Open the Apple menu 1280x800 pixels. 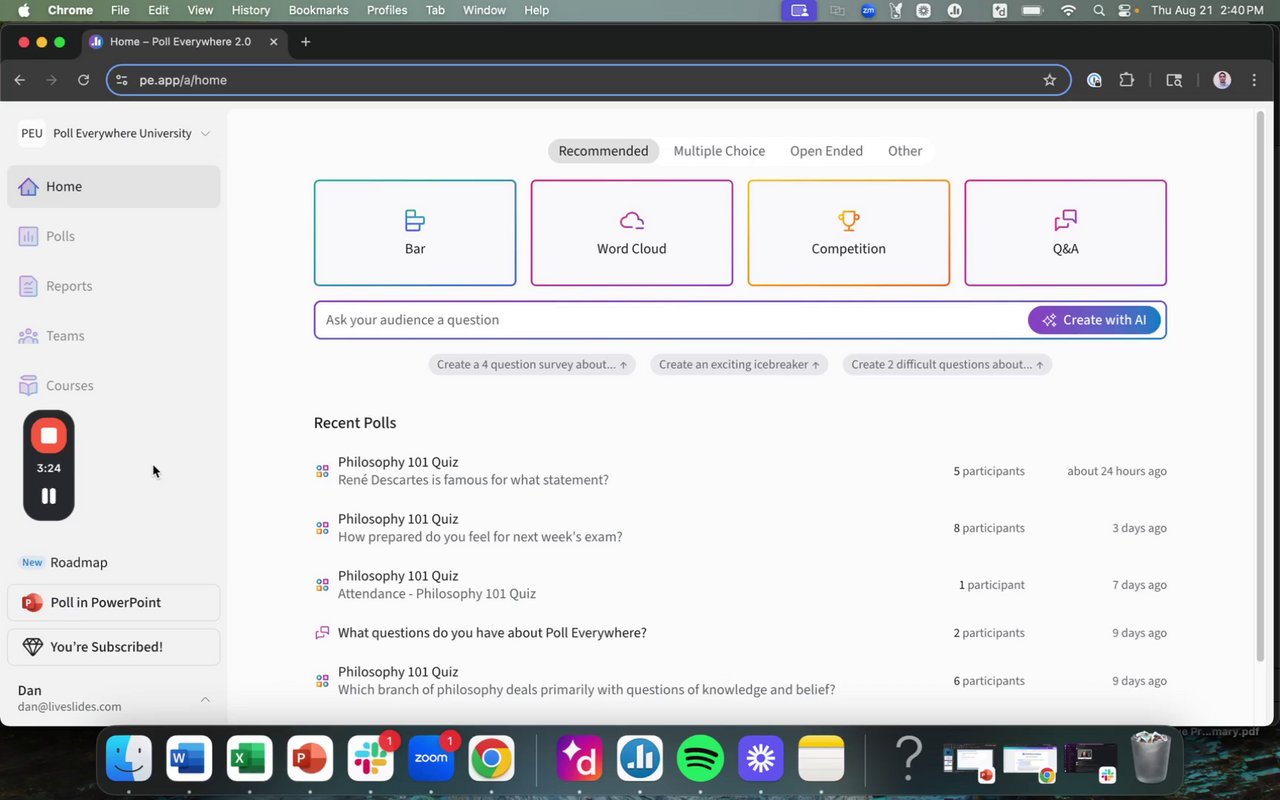point(24,10)
